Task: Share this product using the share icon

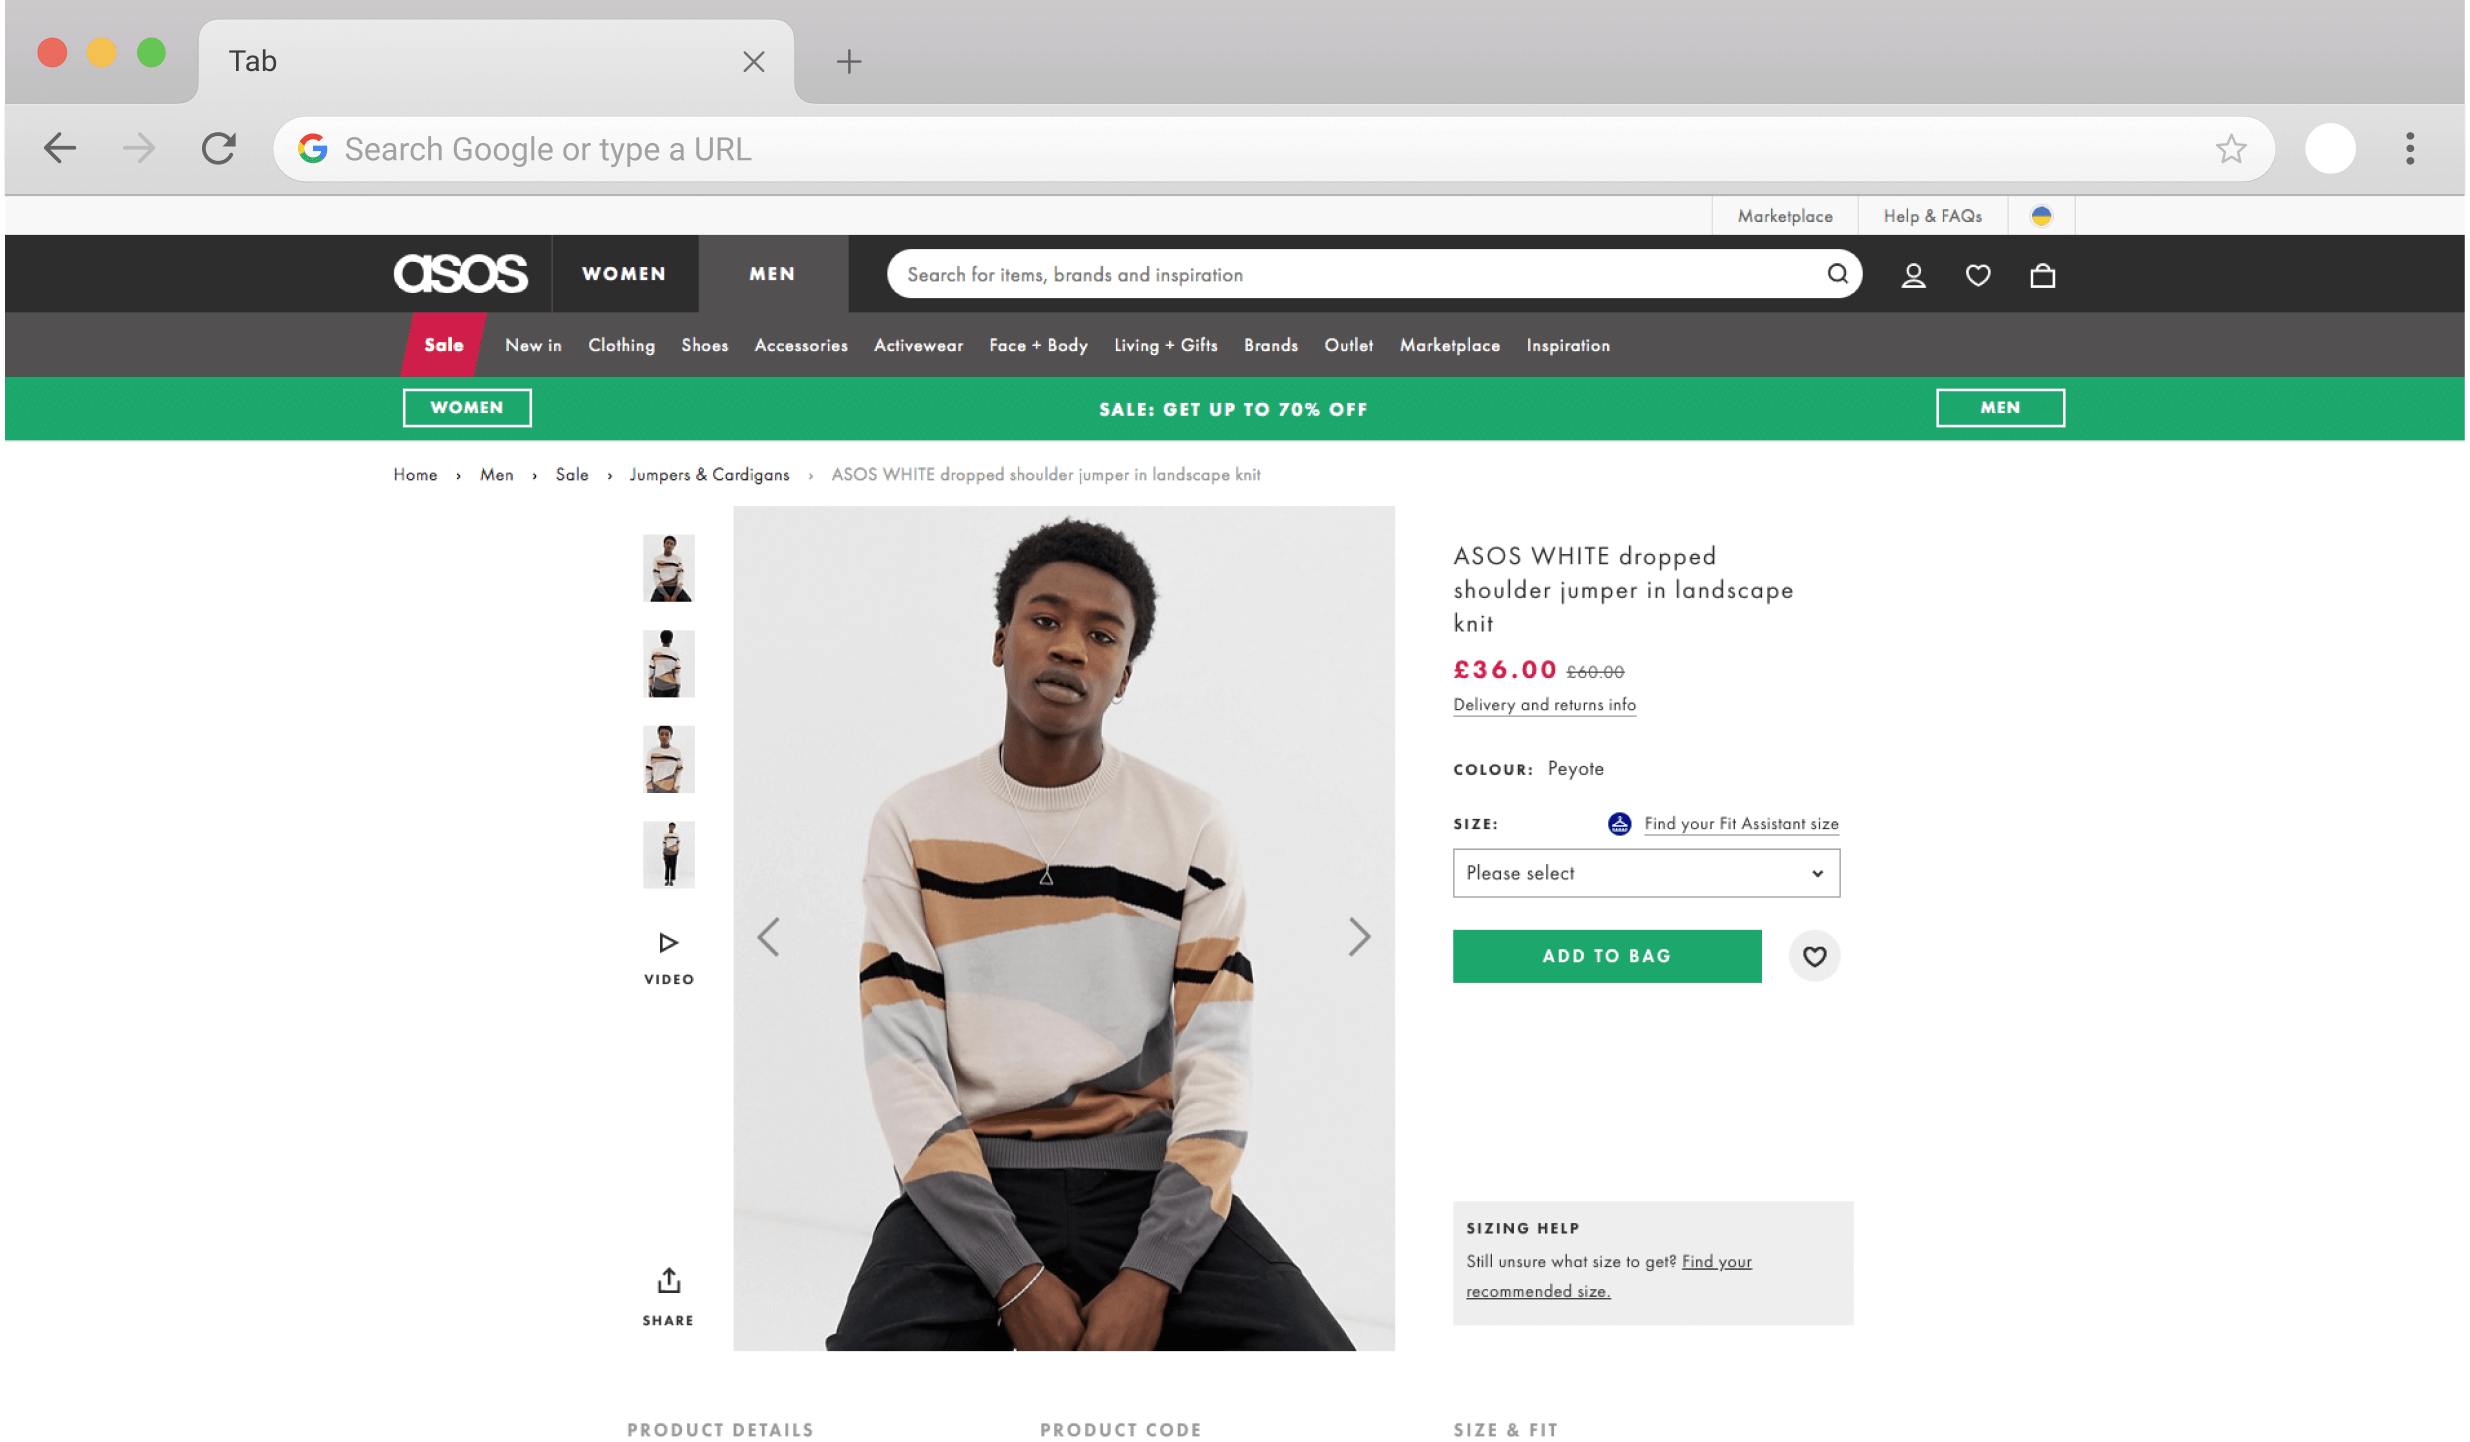Action: tap(667, 1280)
